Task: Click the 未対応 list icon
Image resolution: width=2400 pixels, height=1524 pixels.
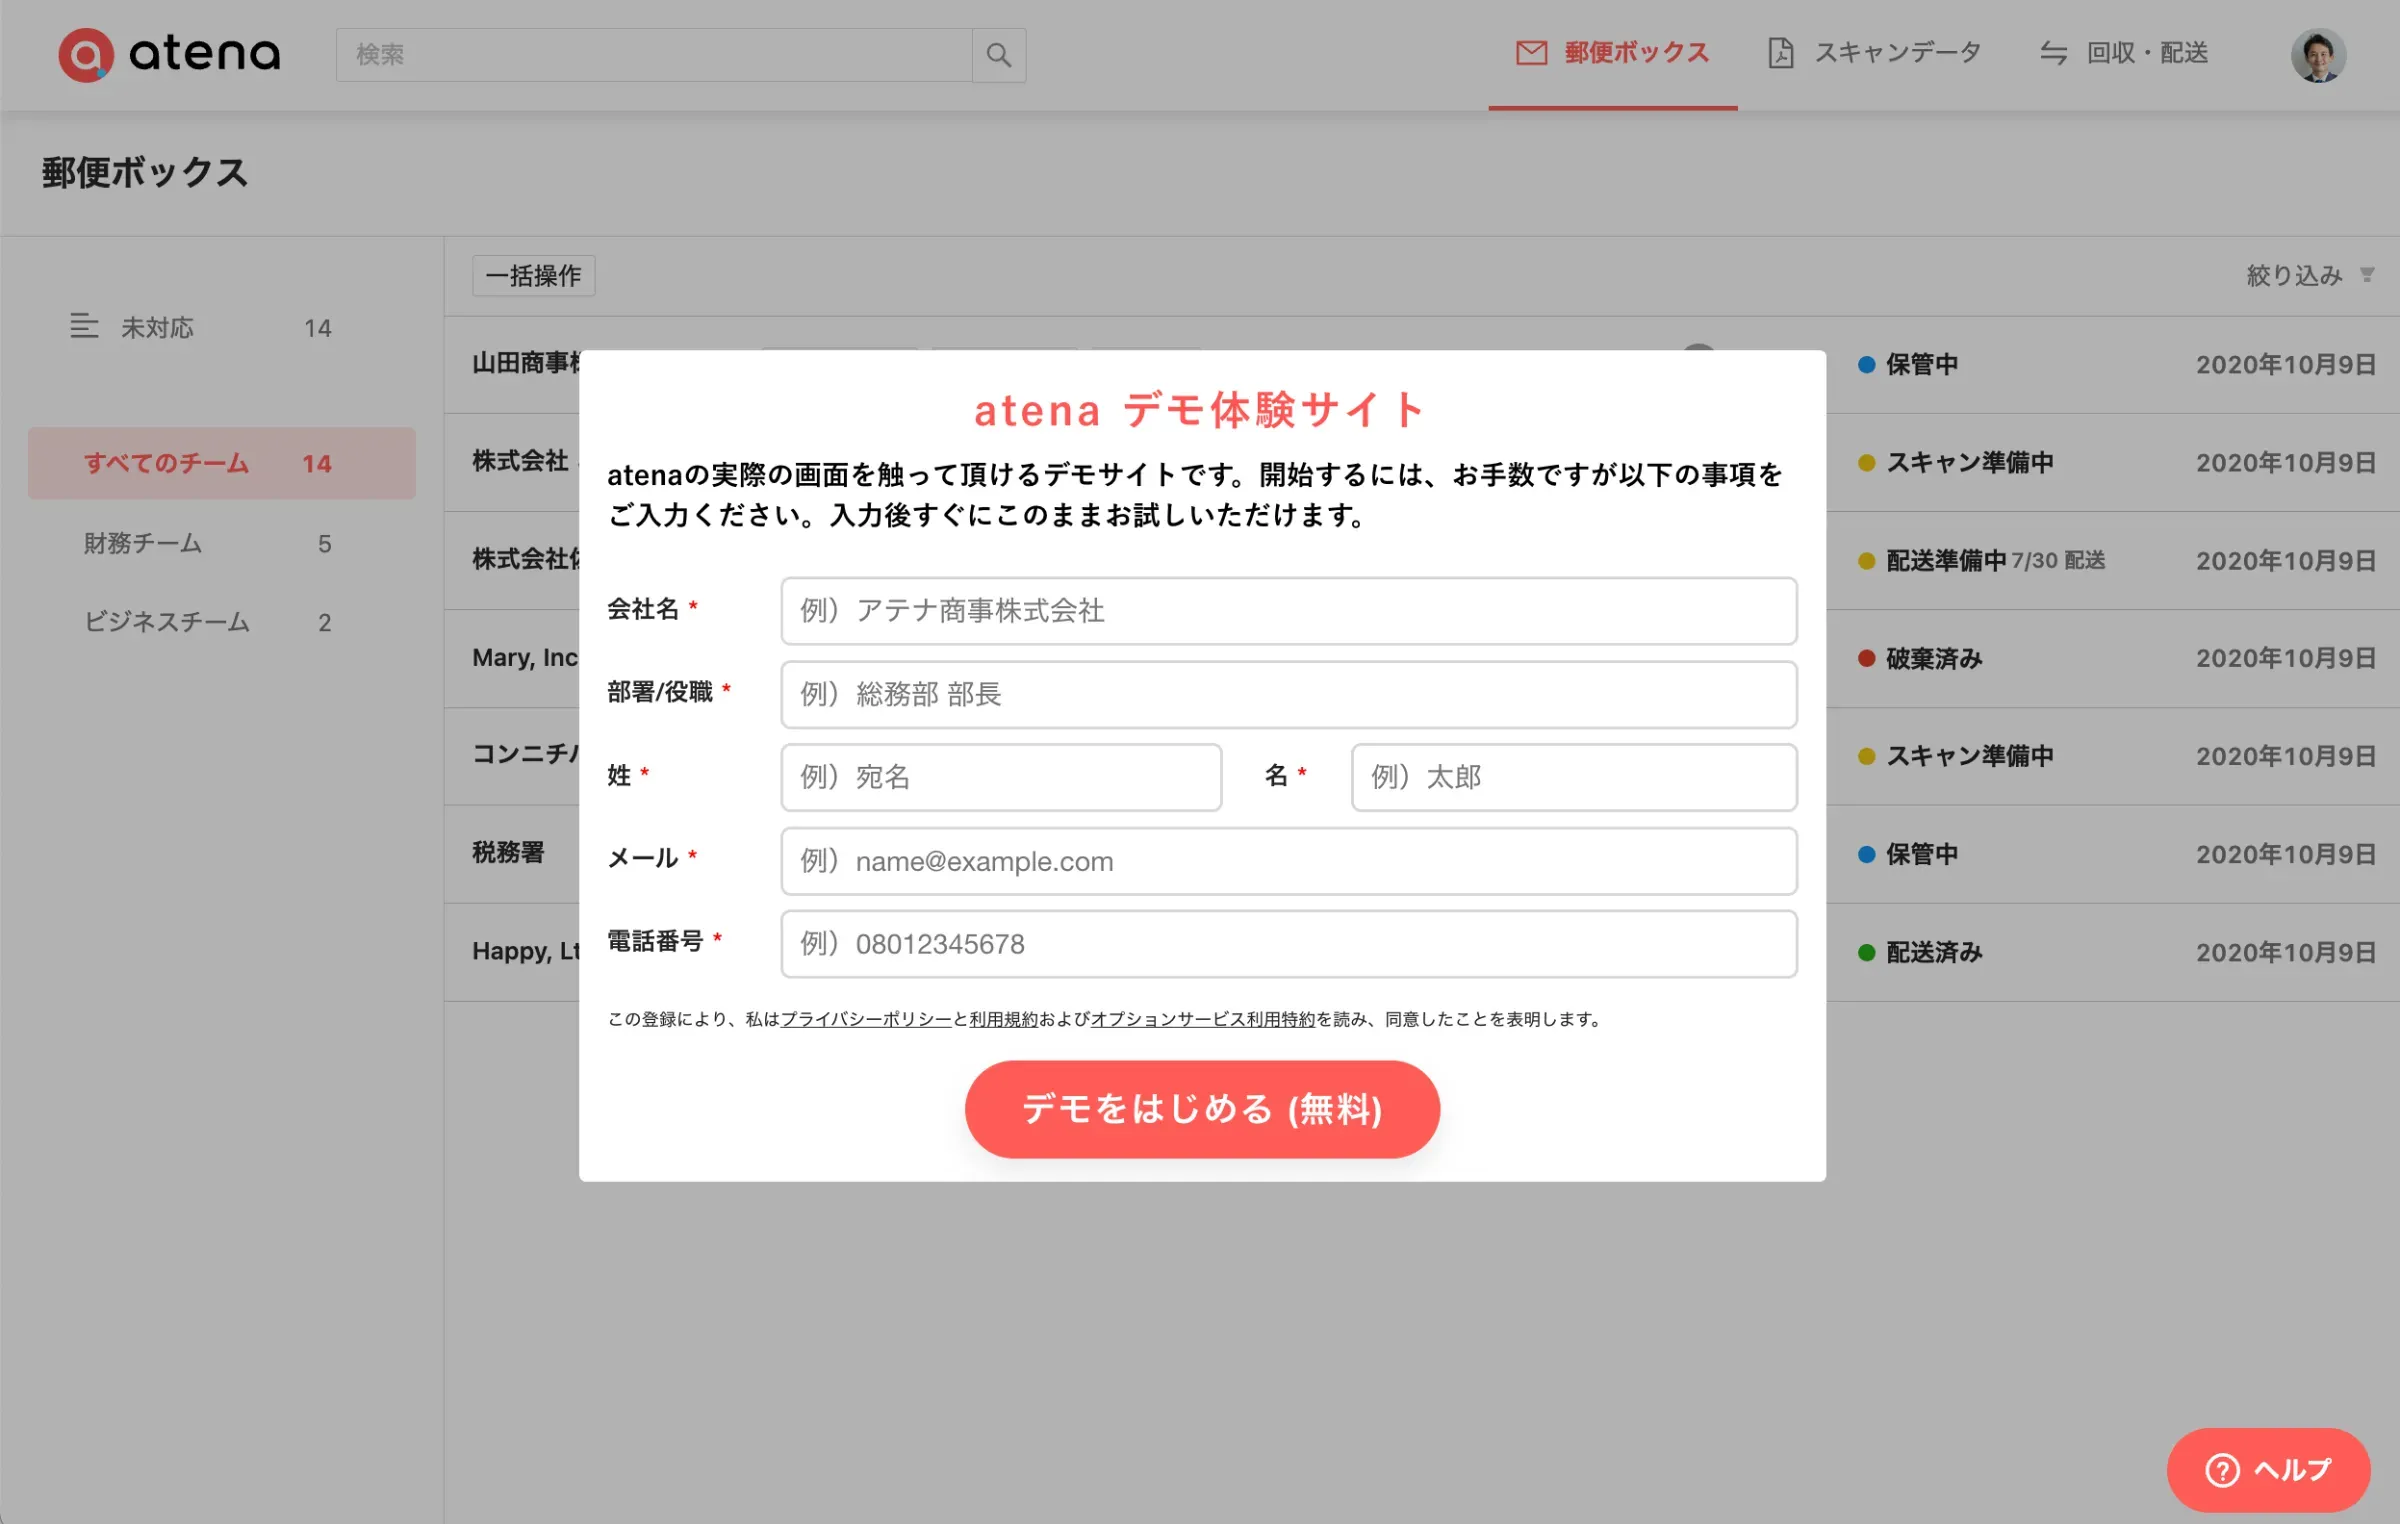Action: coord(84,326)
